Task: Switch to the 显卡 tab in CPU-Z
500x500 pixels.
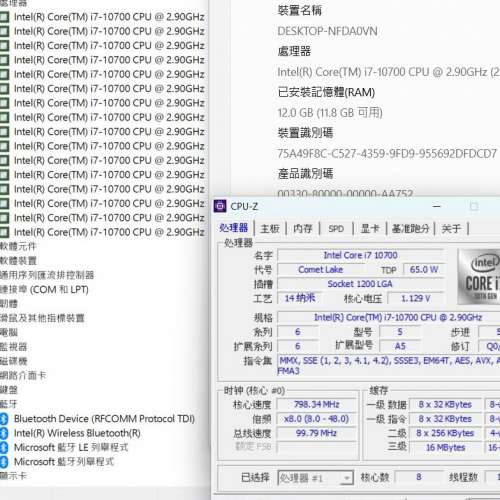Action: click(370, 229)
